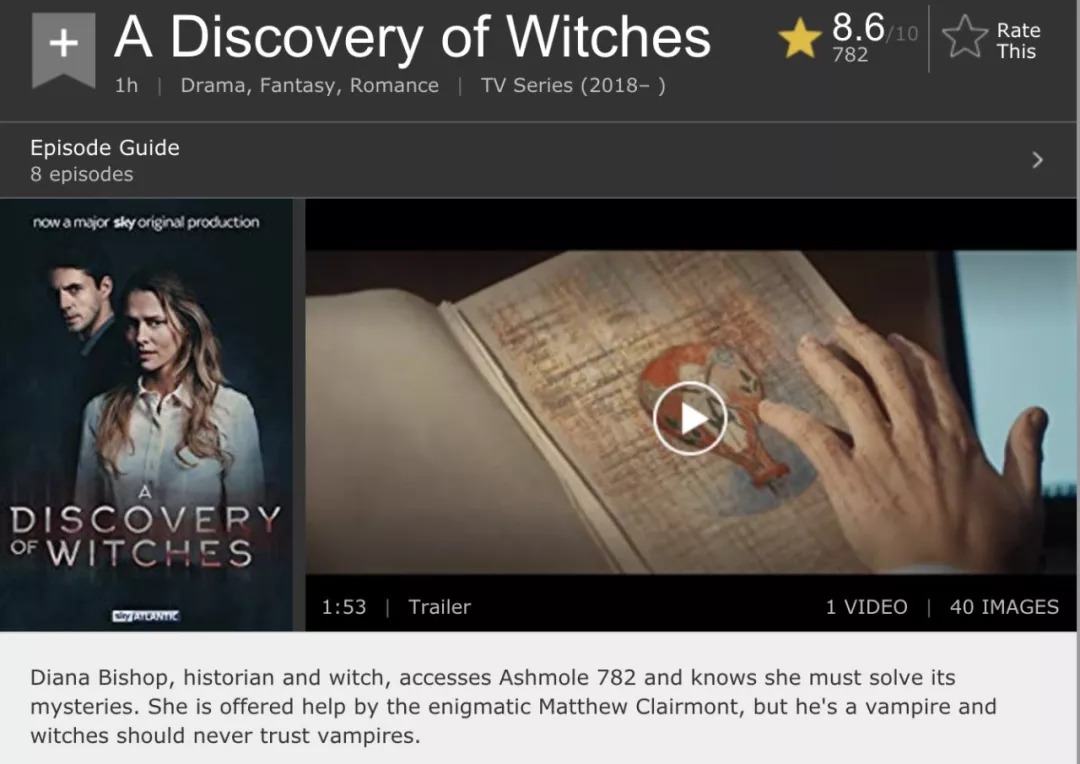The height and width of the screenshot is (764, 1080).
Task: Click the Trailer label under video
Action: [439, 607]
